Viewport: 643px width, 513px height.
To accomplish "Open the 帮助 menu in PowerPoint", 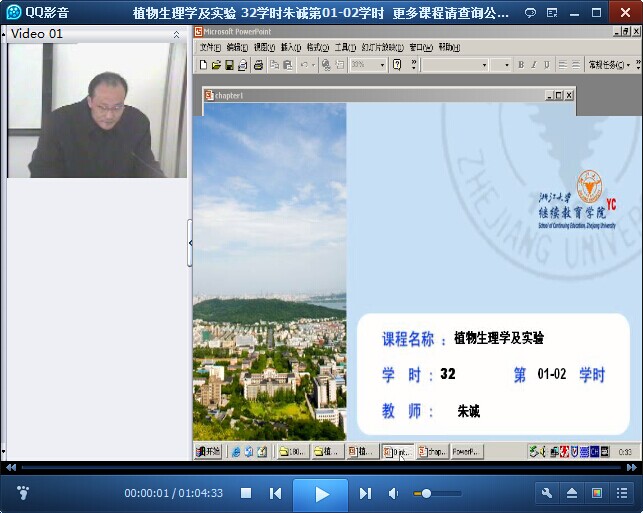I will coord(449,48).
